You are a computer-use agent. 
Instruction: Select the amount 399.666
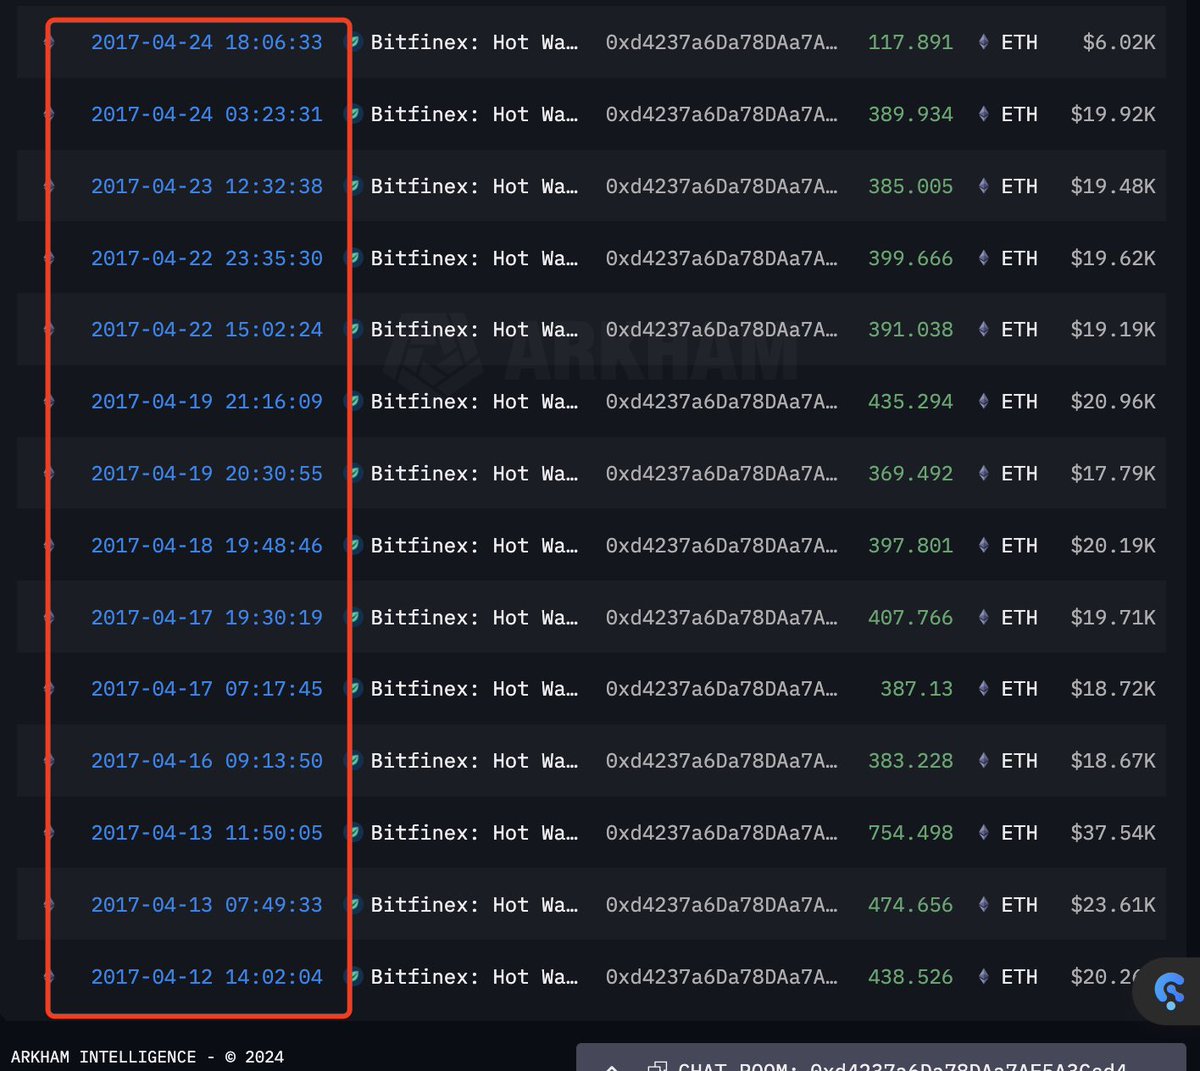click(910, 258)
